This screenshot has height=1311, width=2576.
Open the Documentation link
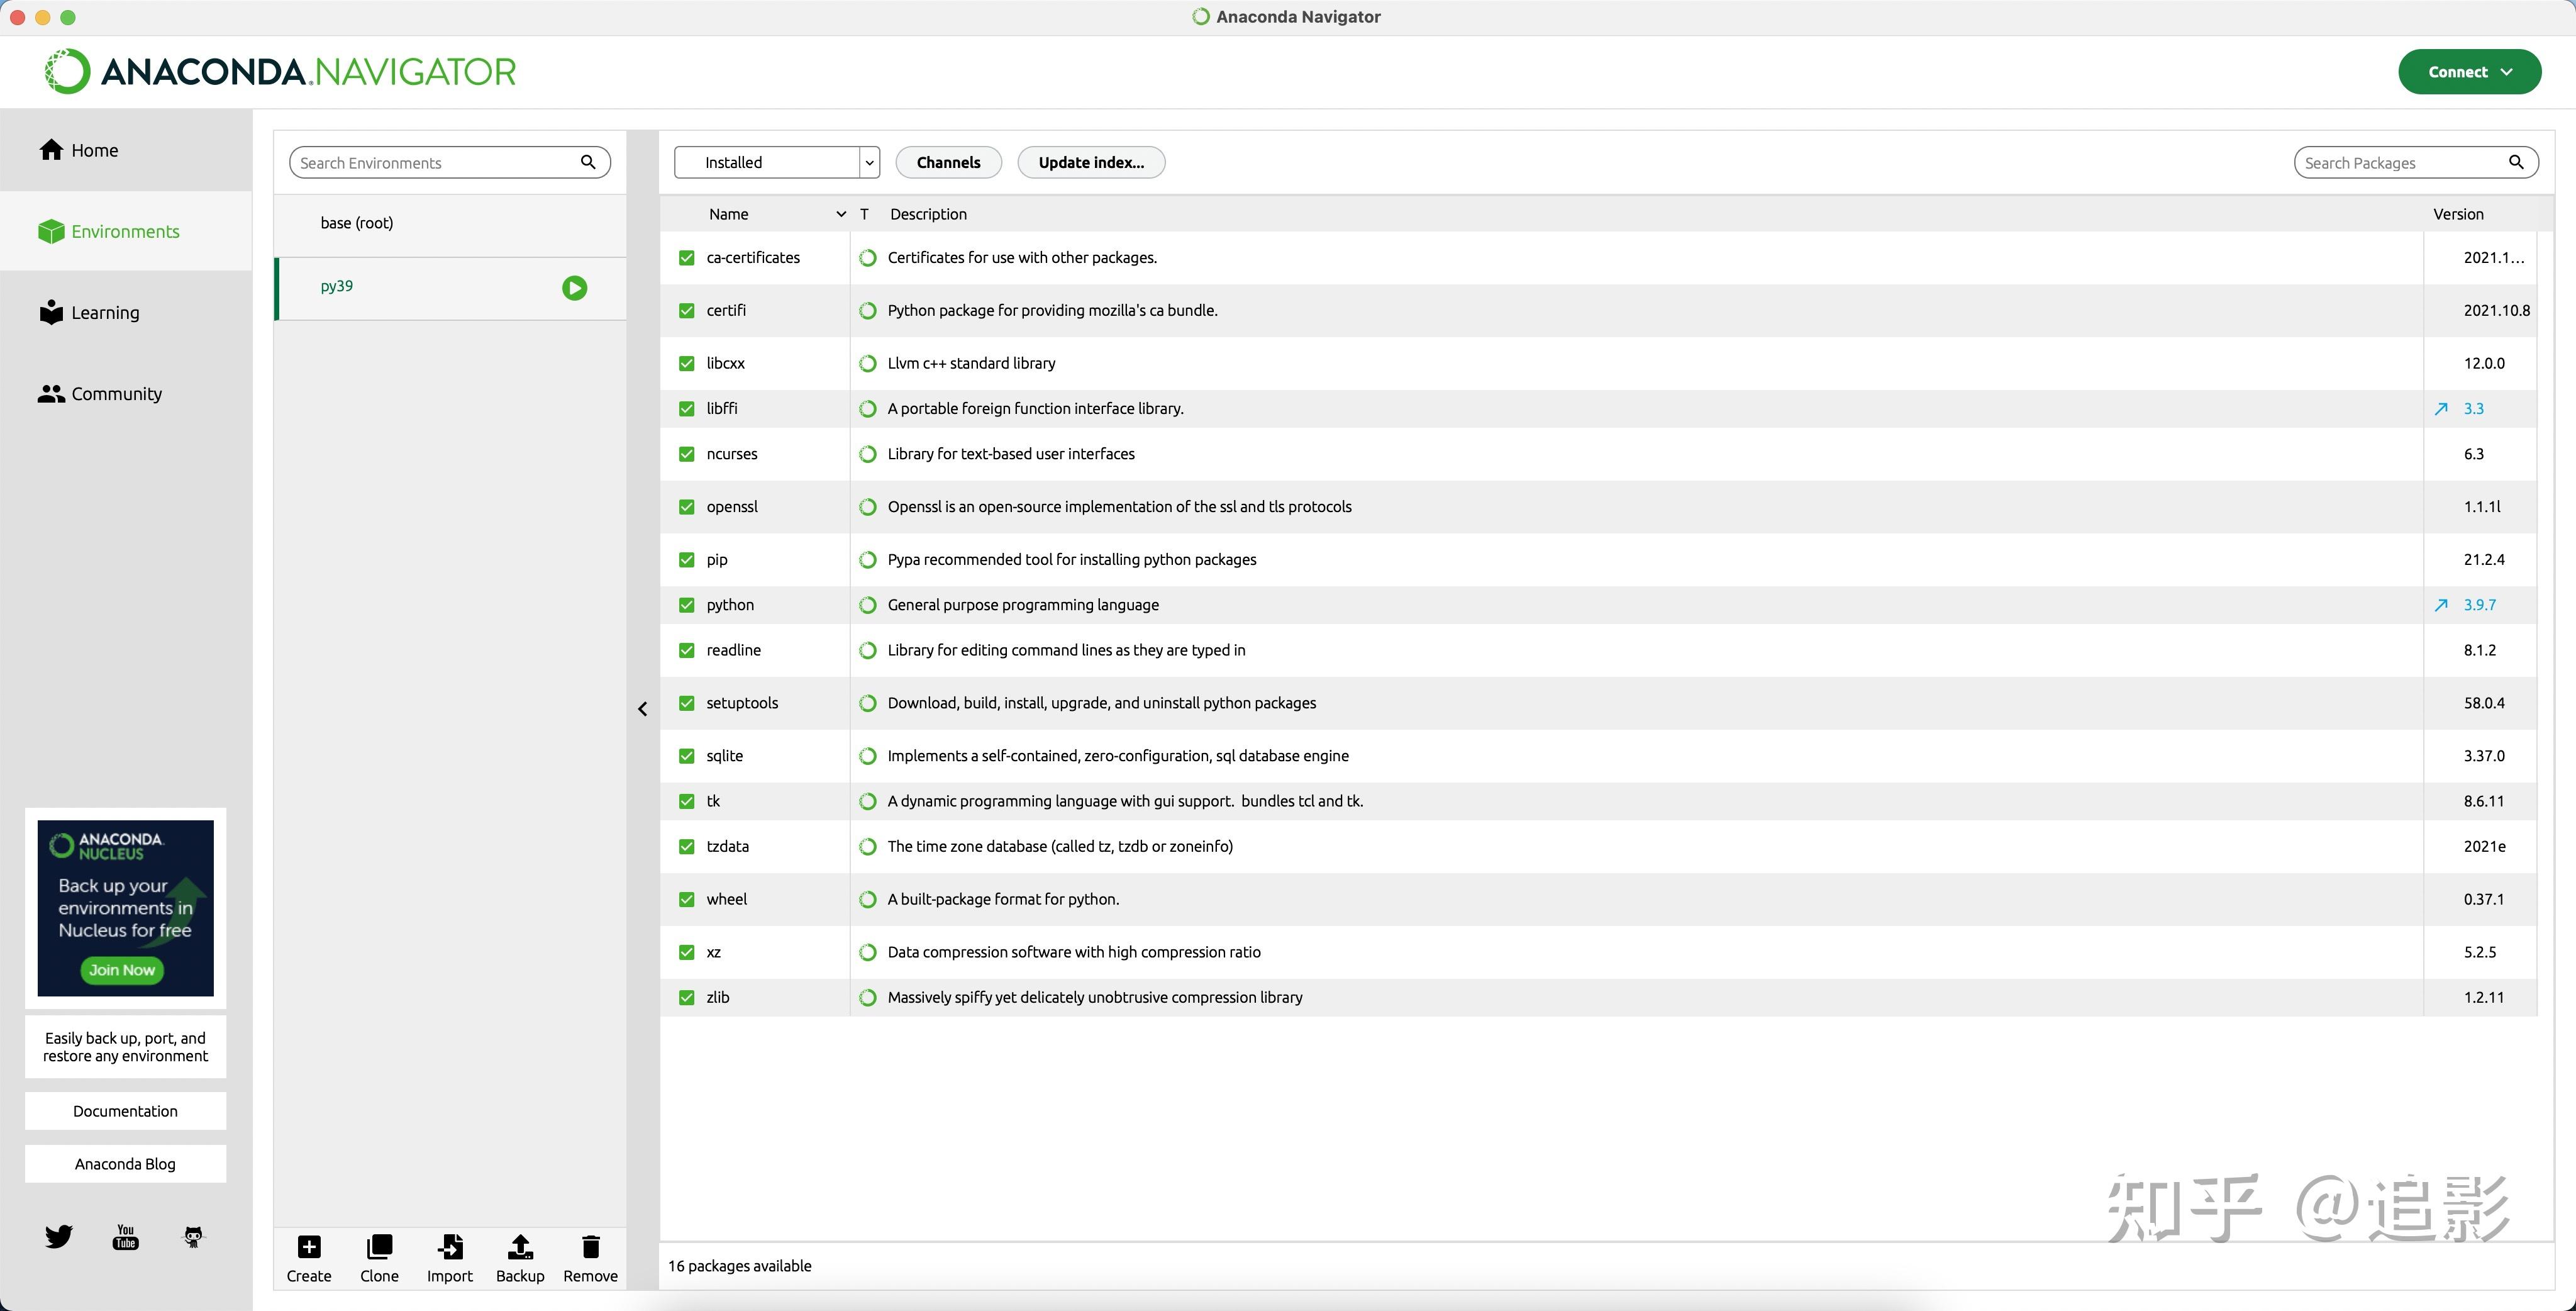125,1111
